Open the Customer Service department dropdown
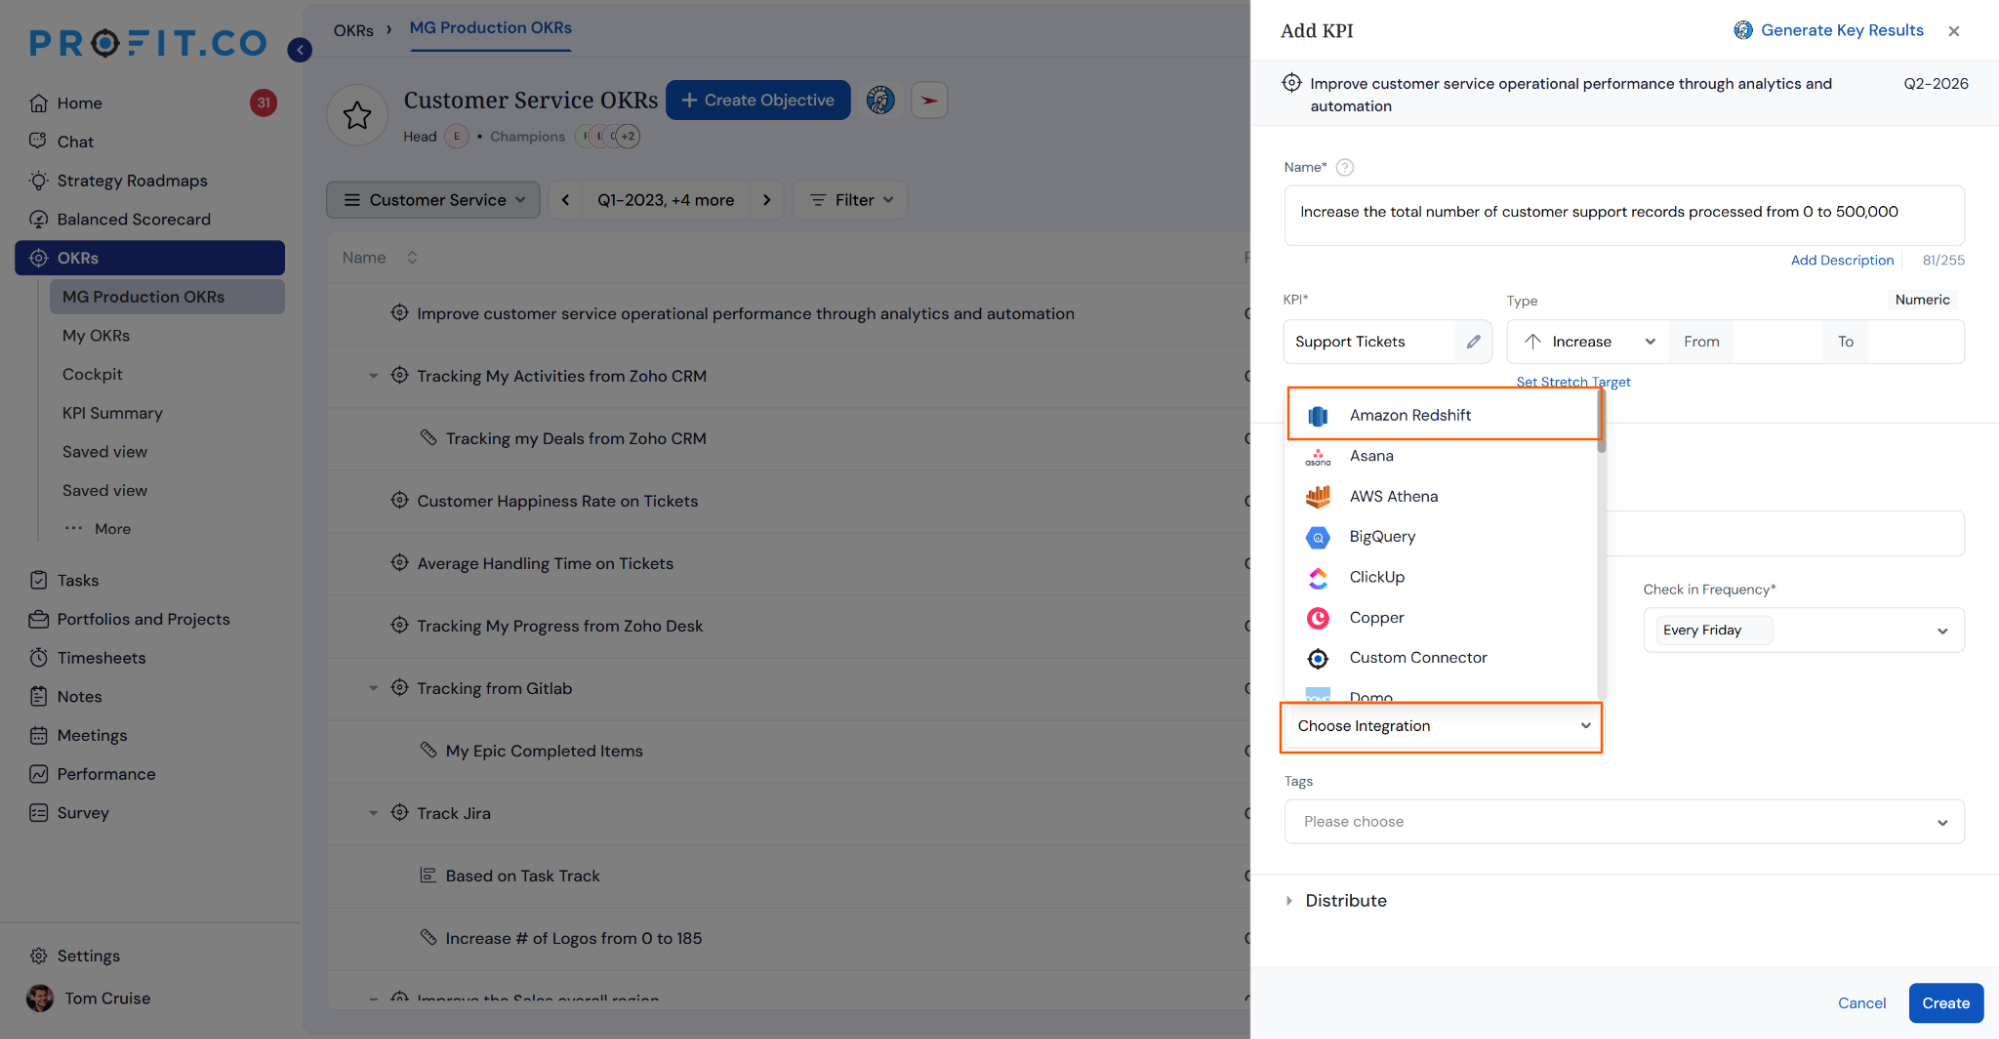 coord(433,200)
